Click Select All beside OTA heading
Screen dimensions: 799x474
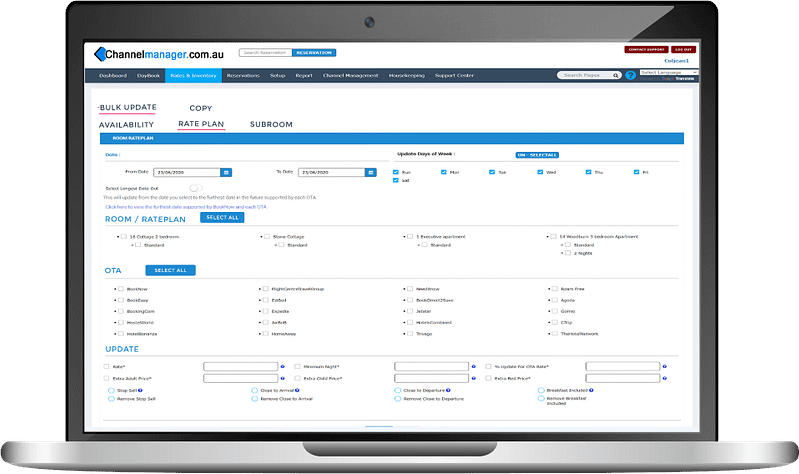(x=170, y=270)
